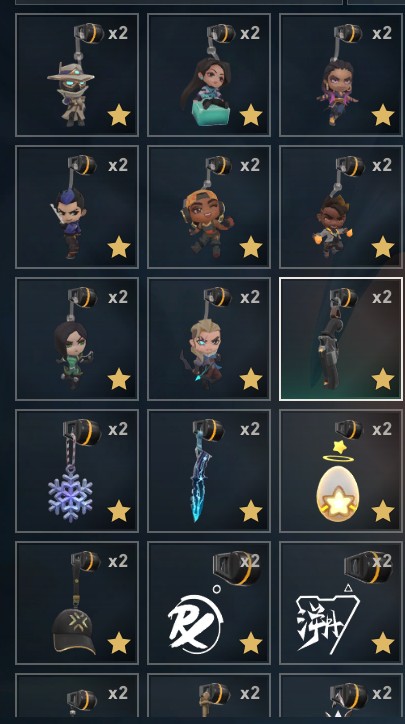Select the Cypher chibi gun buddy

(x=77, y=75)
